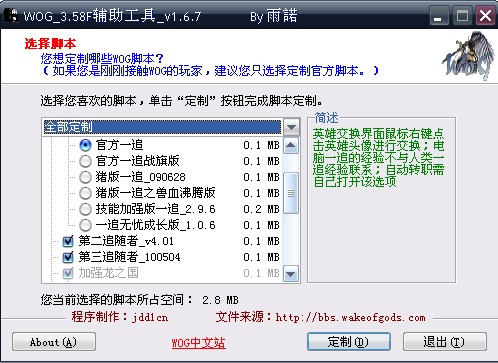The width and height of the screenshot is (498, 363).
Task: Click the app icon in title bar
Action: (10, 15)
